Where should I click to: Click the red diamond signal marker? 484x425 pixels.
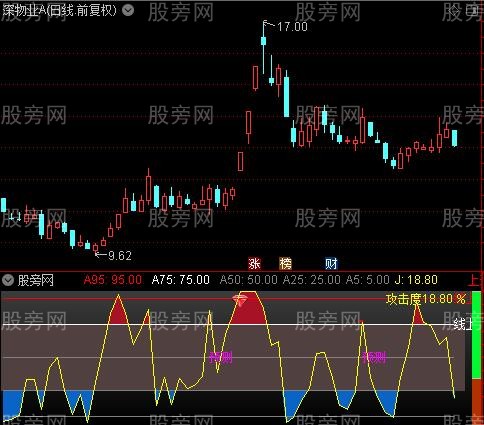coord(240,300)
